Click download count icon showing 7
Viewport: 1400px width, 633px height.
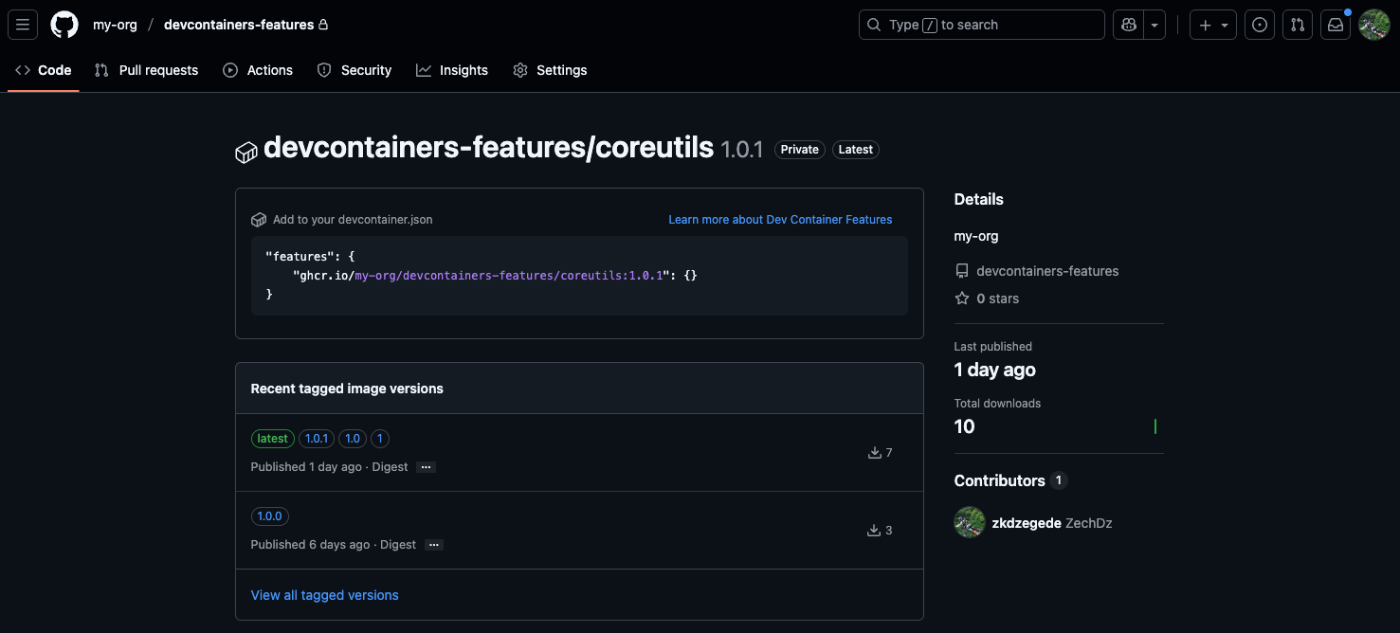click(875, 453)
